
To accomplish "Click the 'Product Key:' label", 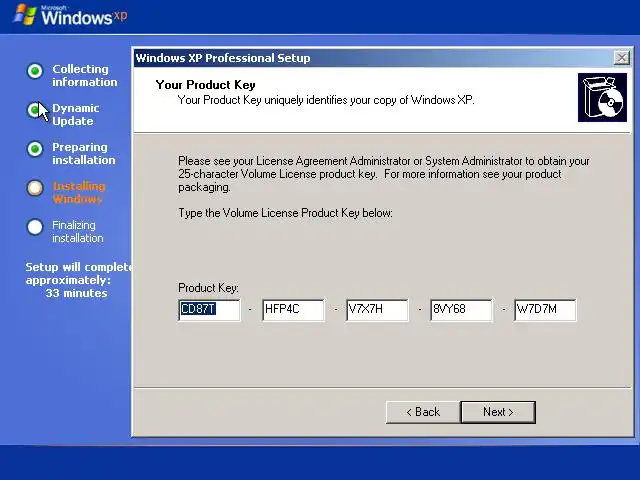I will 208,288.
